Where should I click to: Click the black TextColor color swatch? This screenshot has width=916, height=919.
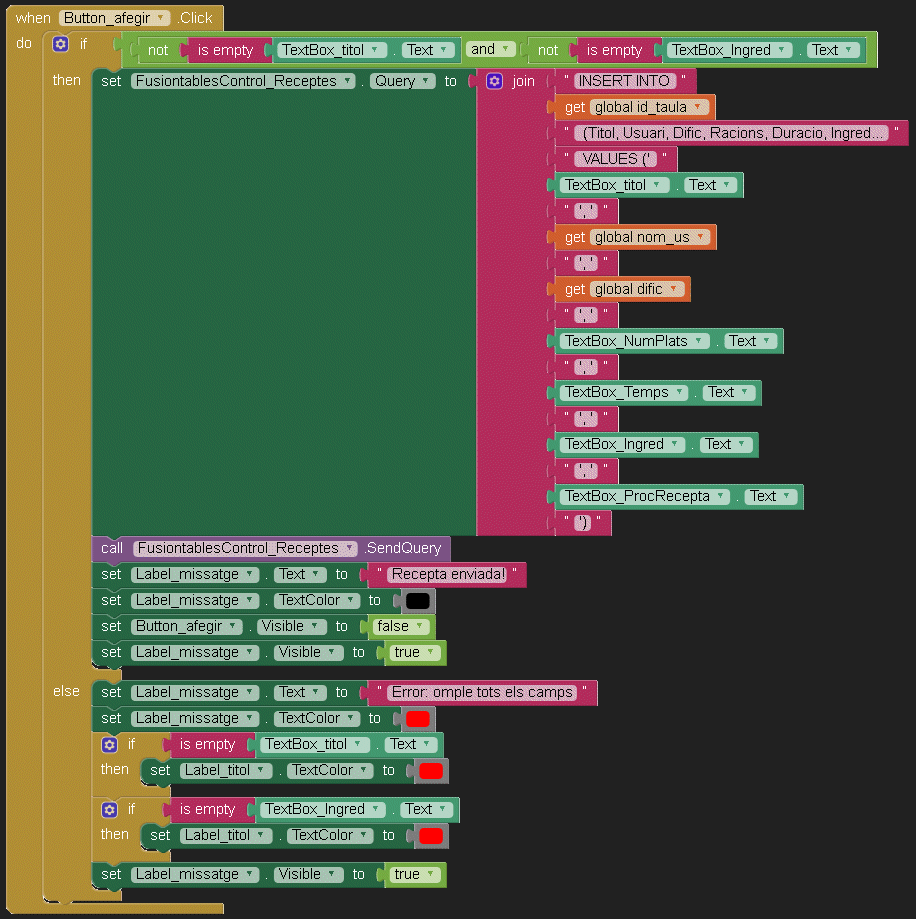point(418,601)
